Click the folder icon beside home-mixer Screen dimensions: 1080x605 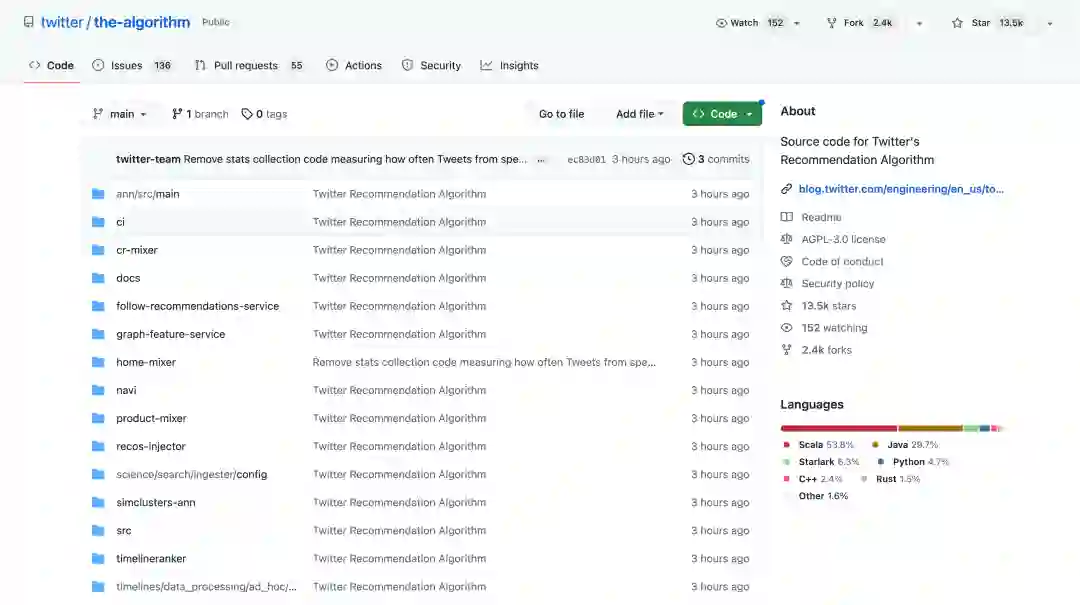coord(98,362)
